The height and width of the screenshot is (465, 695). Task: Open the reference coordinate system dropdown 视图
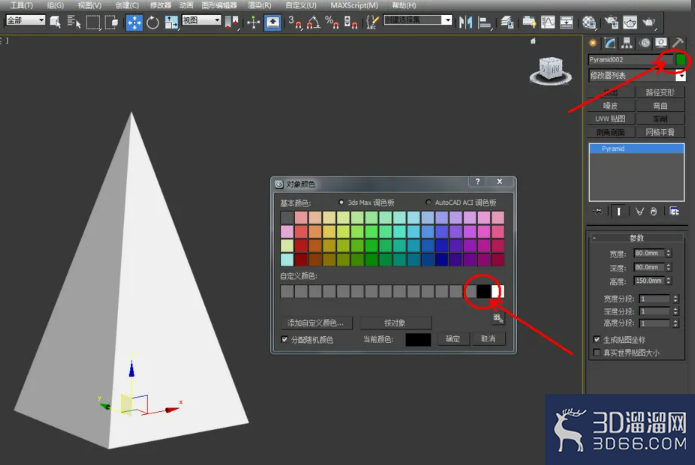[x=202, y=20]
